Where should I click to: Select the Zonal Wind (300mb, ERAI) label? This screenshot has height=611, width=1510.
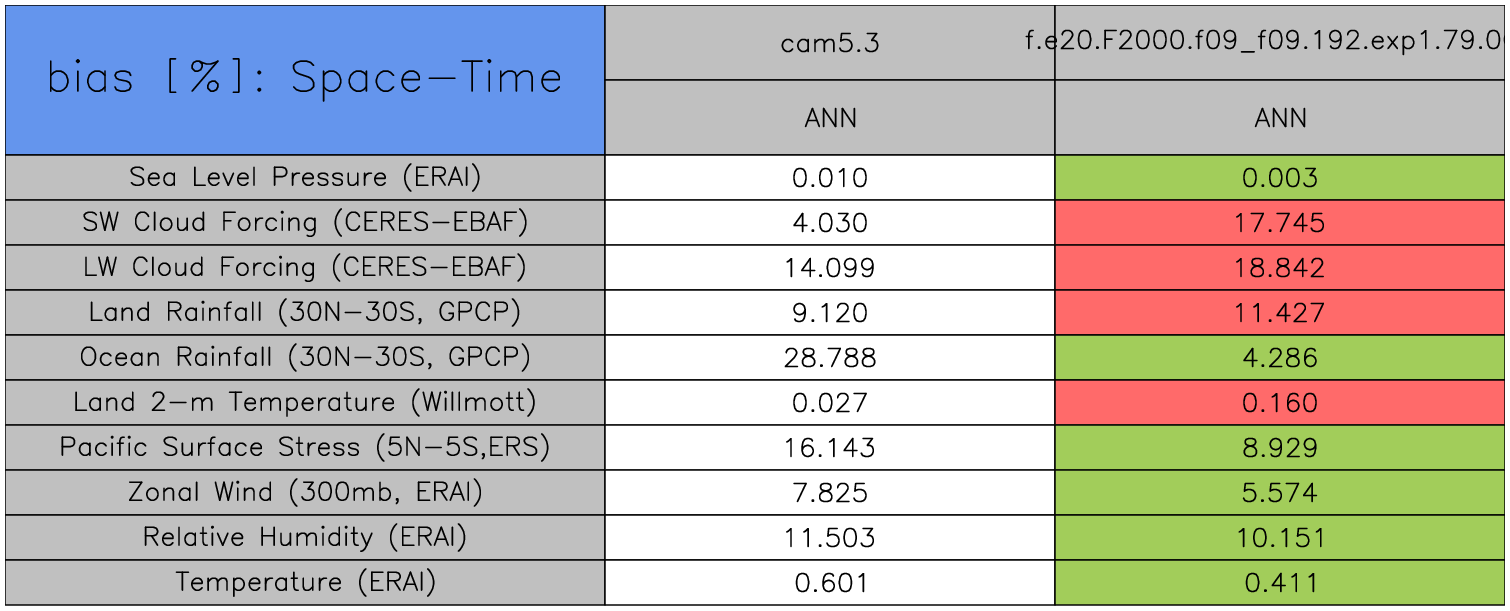point(305,492)
